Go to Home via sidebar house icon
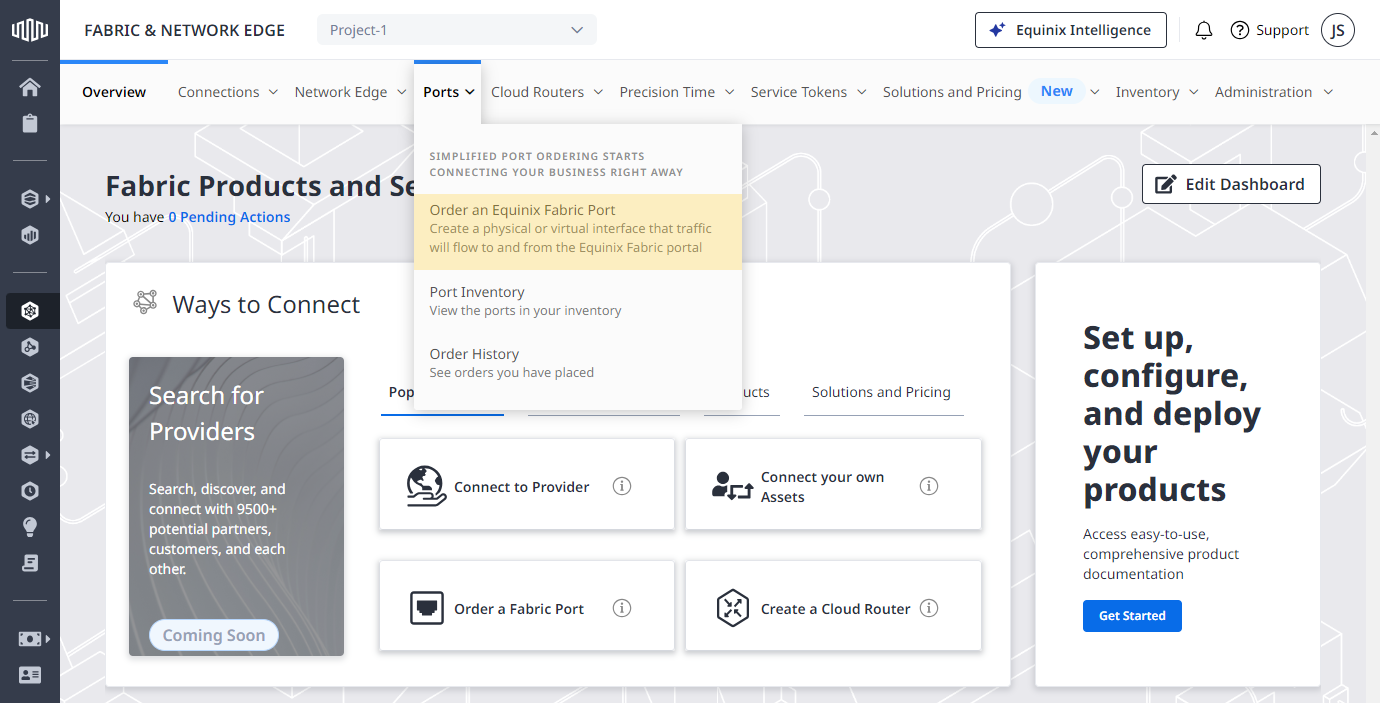Screen dimensions: 1380x703 [30, 87]
